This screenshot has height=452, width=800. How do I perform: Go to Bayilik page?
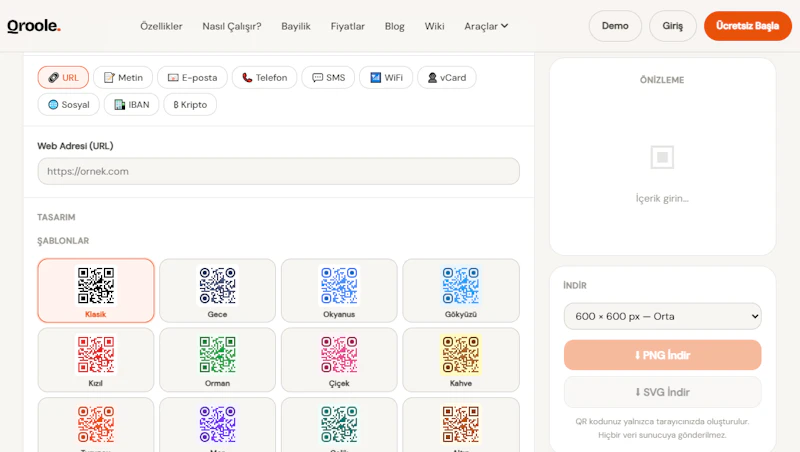coord(296,26)
